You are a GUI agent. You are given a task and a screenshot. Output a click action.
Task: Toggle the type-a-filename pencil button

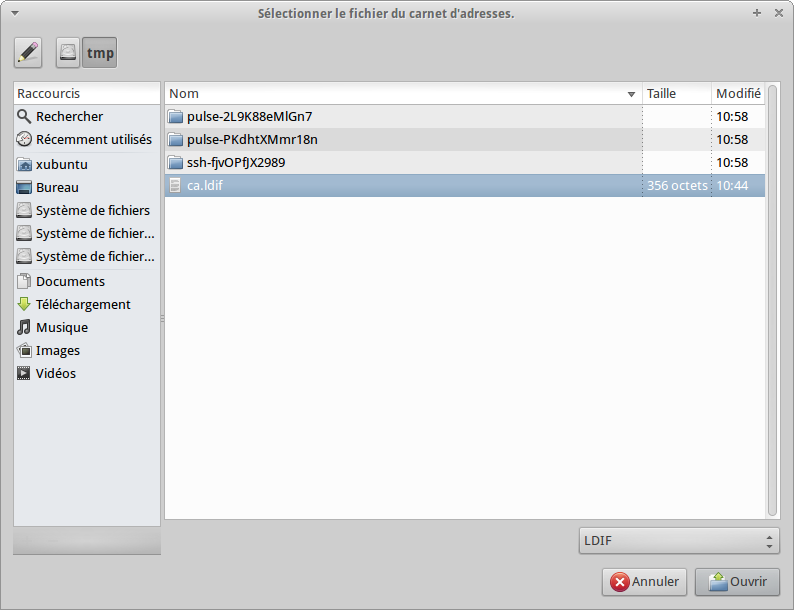(28, 53)
